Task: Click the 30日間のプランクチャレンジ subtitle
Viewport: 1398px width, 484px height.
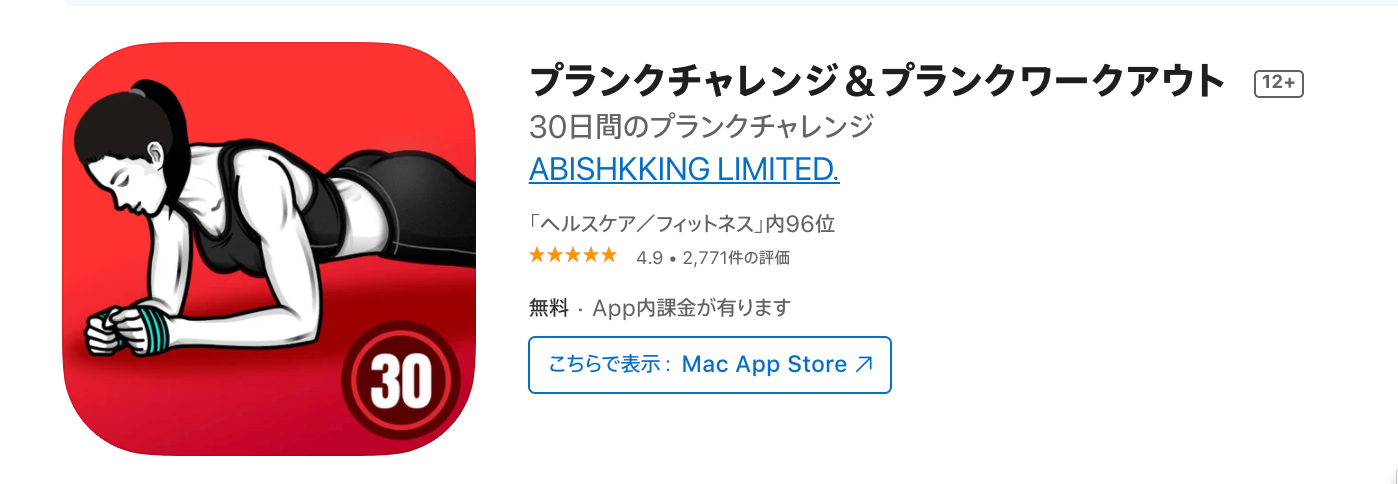Action: [702, 127]
